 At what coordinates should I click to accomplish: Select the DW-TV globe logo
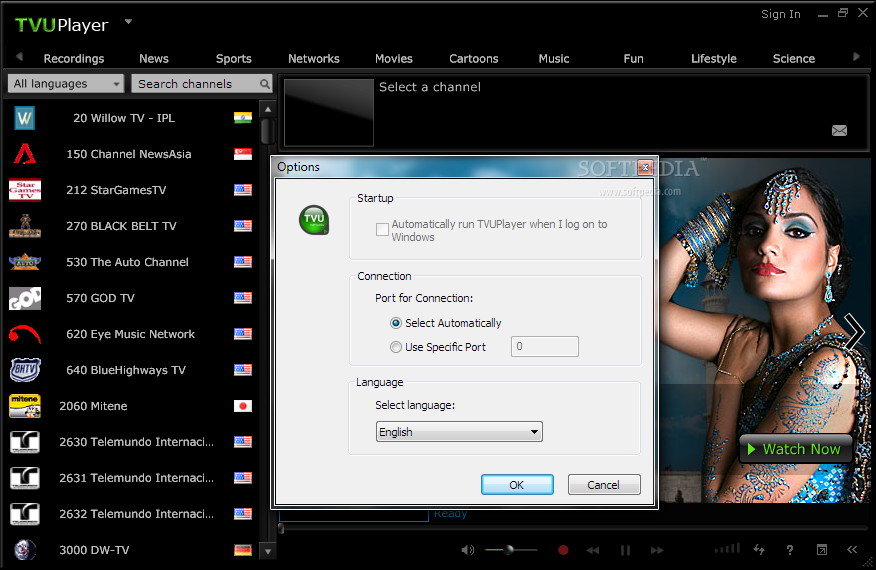(25, 550)
